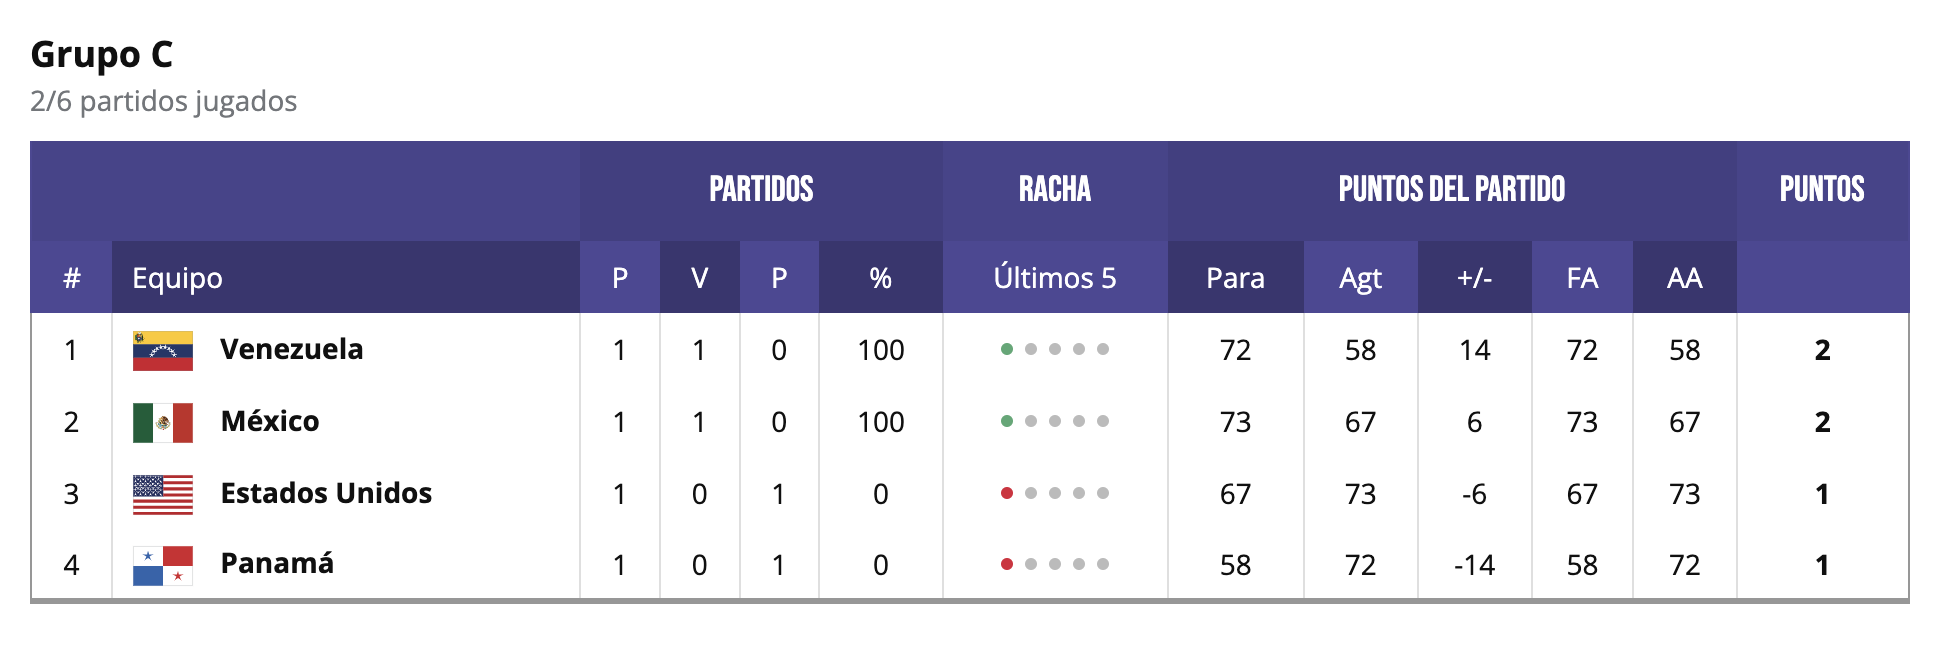Click Panamá's red loss streak dot
The width and height of the screenshot is (1956, 652).
[x=1007, y=565]
